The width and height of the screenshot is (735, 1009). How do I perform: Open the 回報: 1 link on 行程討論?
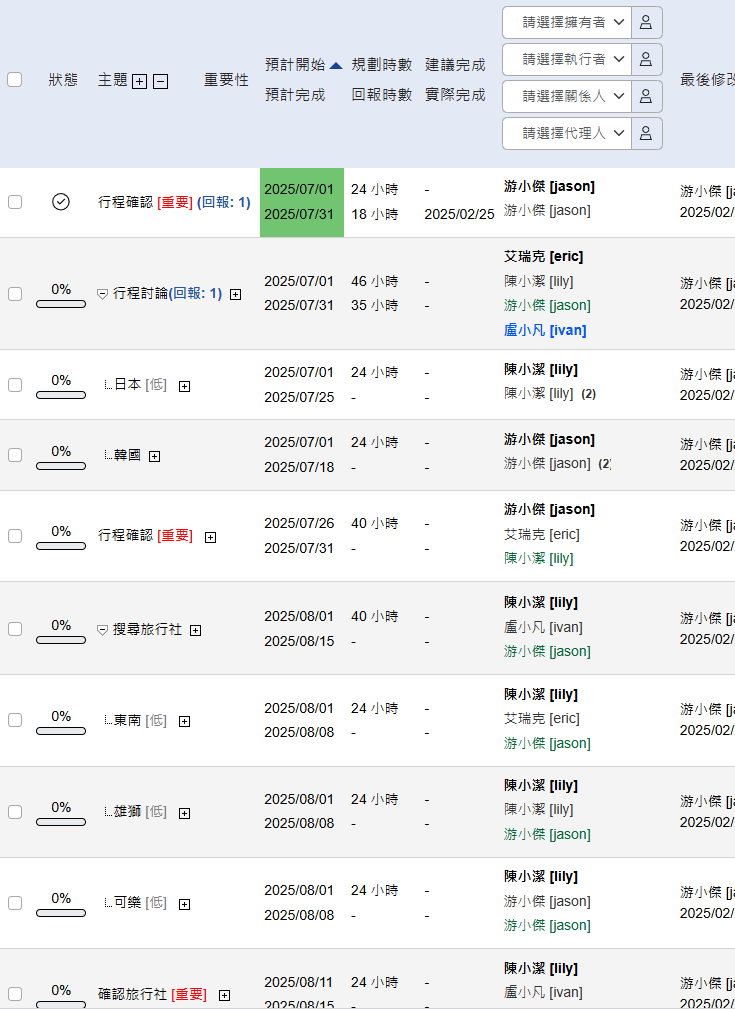click(x=196, y=294)
